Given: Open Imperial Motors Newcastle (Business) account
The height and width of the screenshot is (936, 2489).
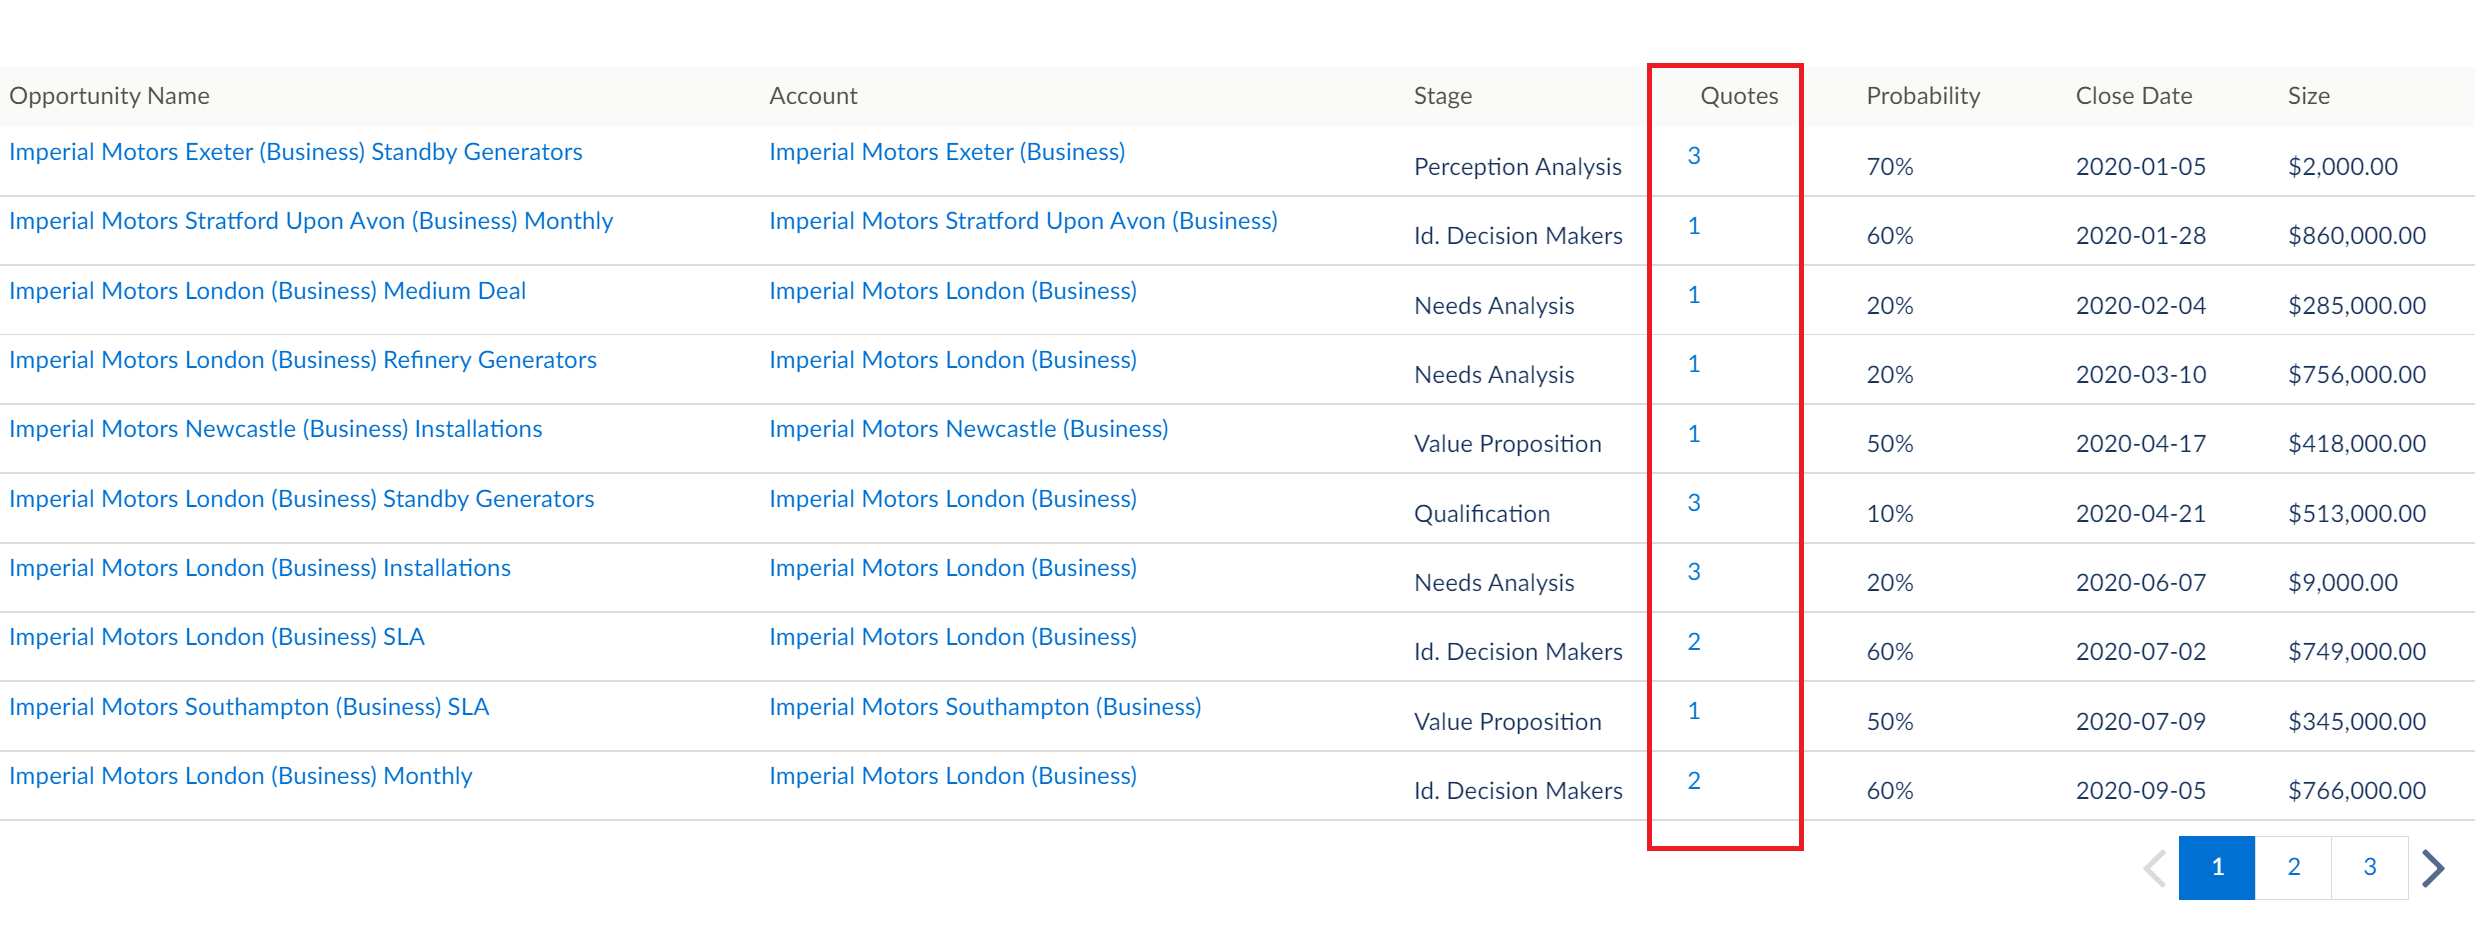Looking at the screenshot, I should (x=968, y=429).
